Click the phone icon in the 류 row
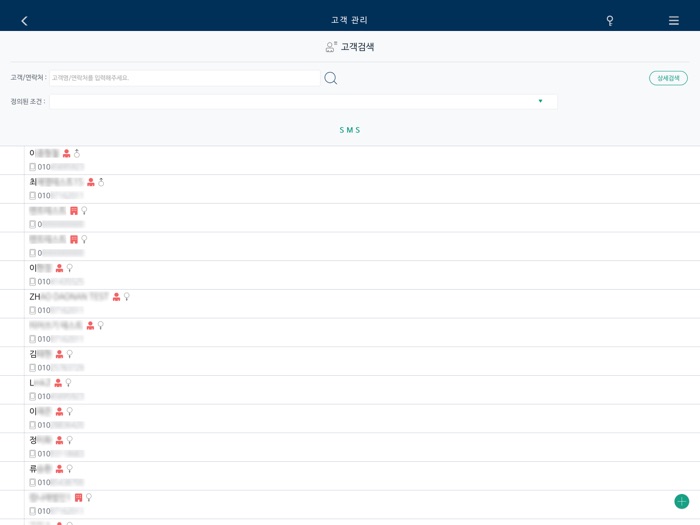The image size is (700, 525). [x=33, y=482]
